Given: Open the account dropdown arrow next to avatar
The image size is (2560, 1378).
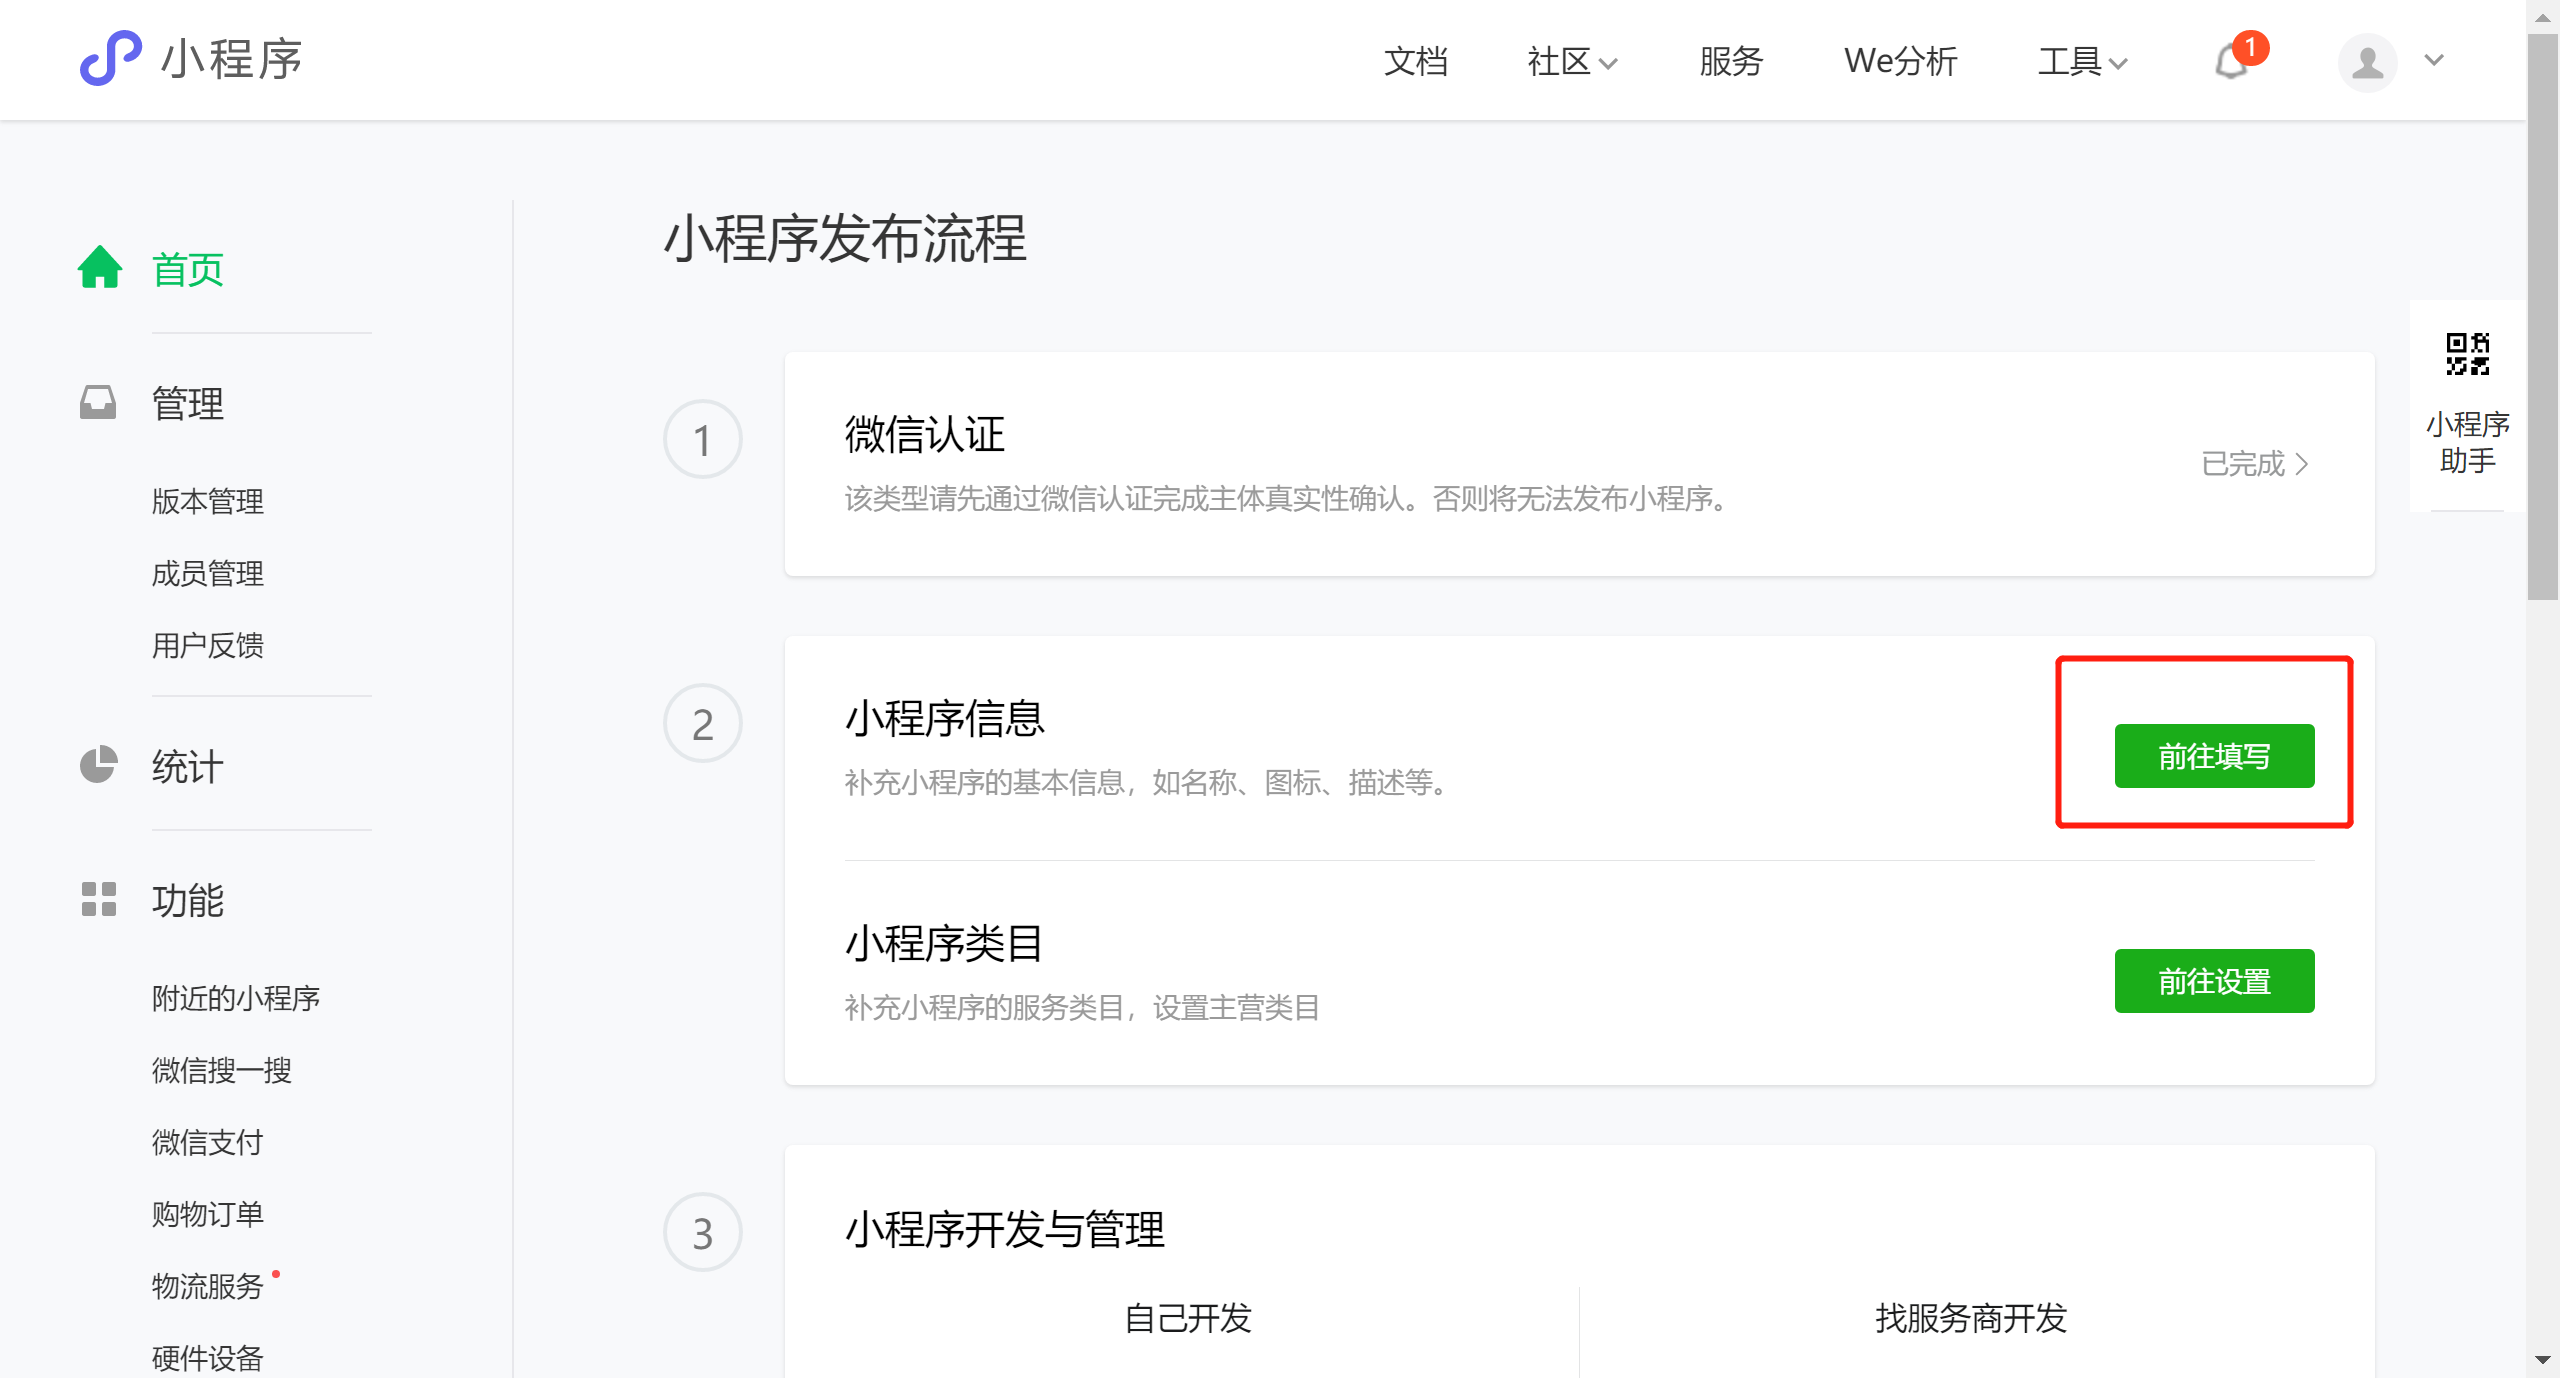Looking at the screenshot, I should (x=2434, y=60).
